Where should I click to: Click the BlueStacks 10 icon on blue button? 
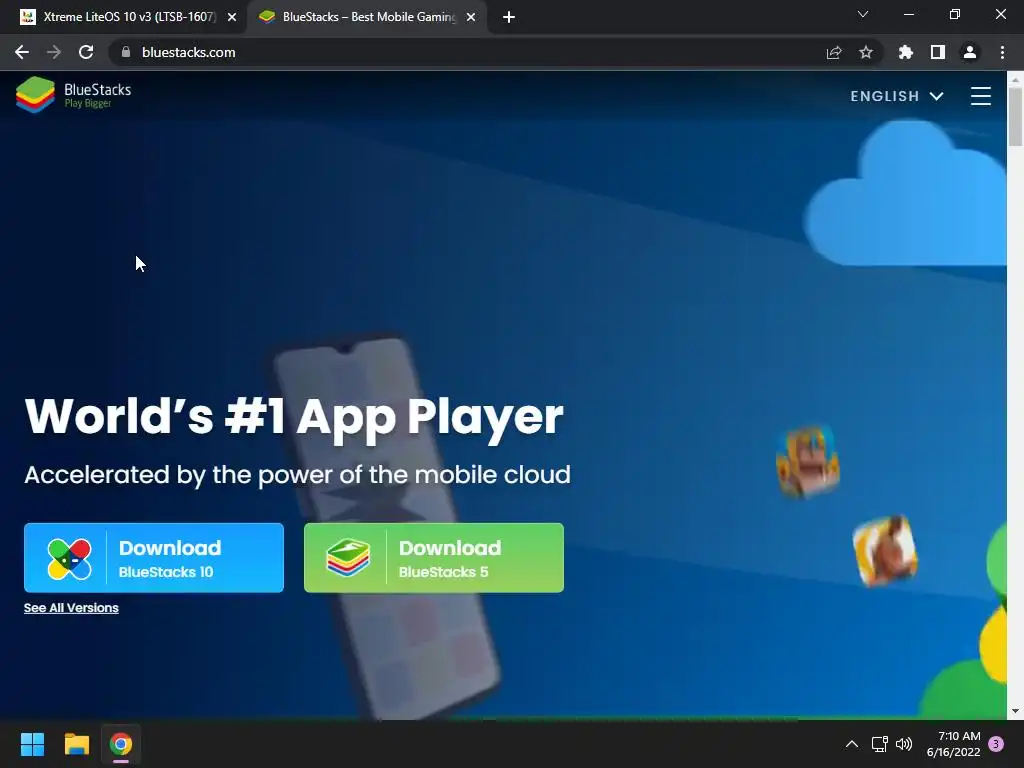[x=69, y=559]
